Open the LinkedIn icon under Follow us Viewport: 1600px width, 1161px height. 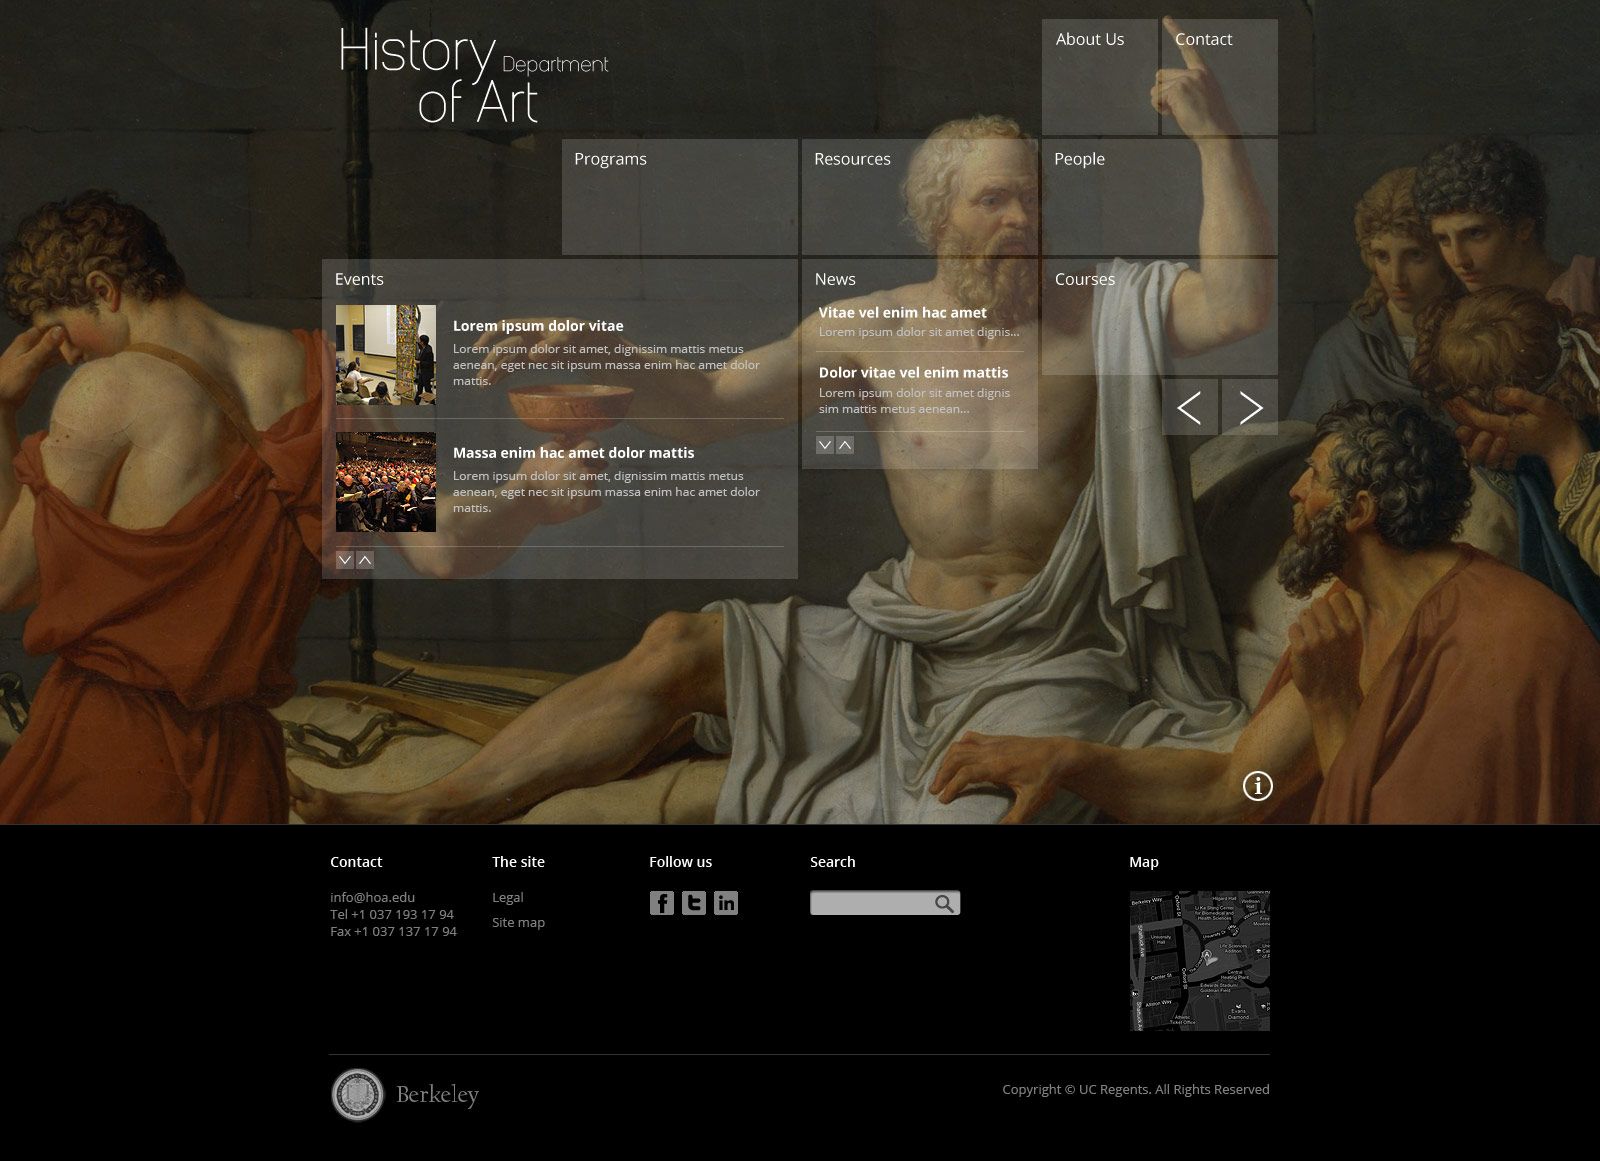tap(726, 903)
